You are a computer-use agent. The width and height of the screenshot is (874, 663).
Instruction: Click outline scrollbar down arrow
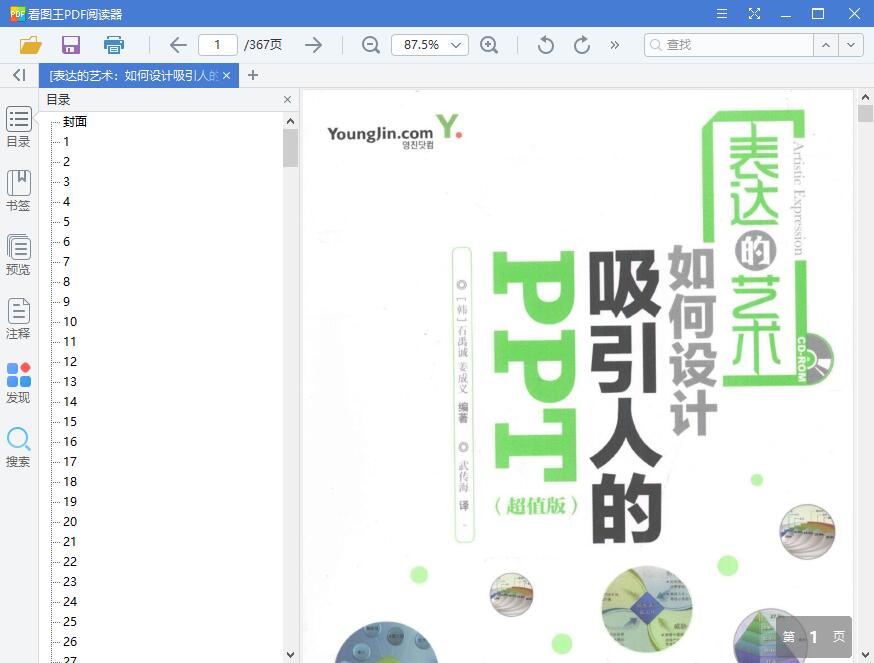290,655
